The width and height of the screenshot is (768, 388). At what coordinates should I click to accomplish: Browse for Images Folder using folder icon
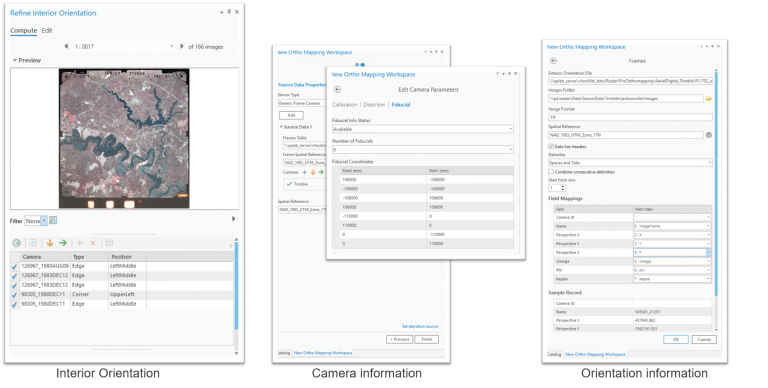708,98
